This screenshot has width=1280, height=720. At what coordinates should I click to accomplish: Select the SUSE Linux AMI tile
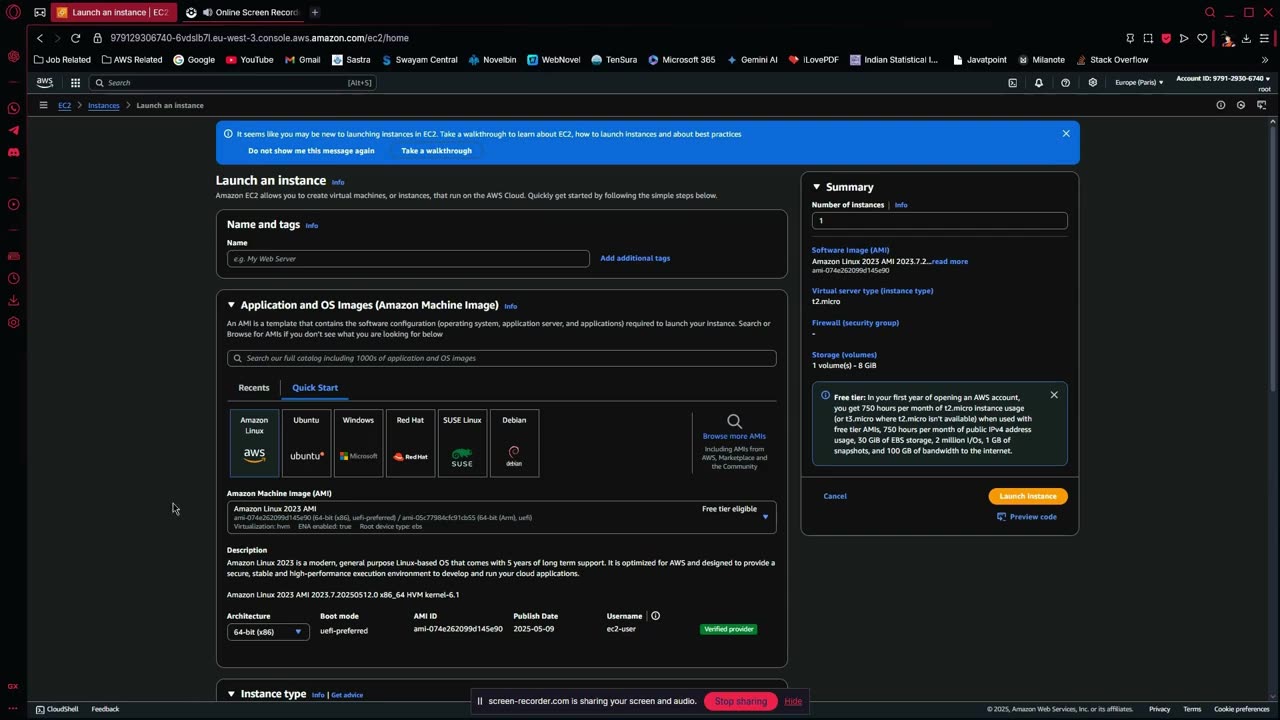click(x=462, y=442)
